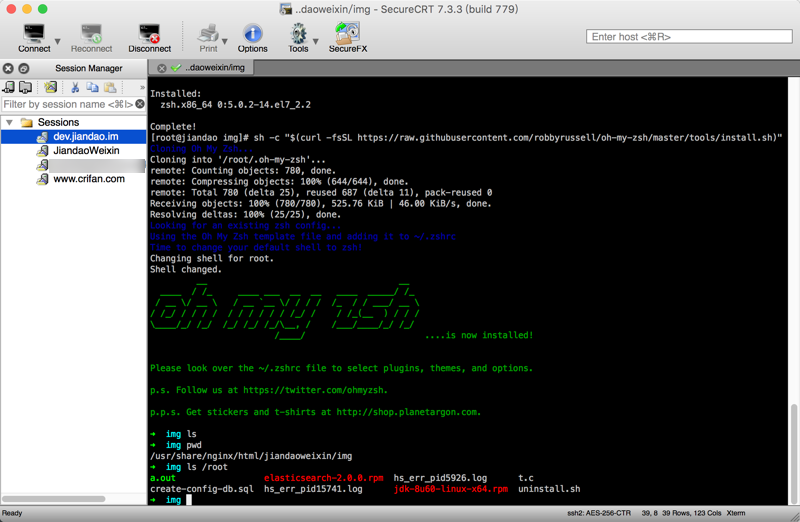Viewport: 800px width, 522px height.
Task: Open the Tools toolbar button
Action: 298,38
